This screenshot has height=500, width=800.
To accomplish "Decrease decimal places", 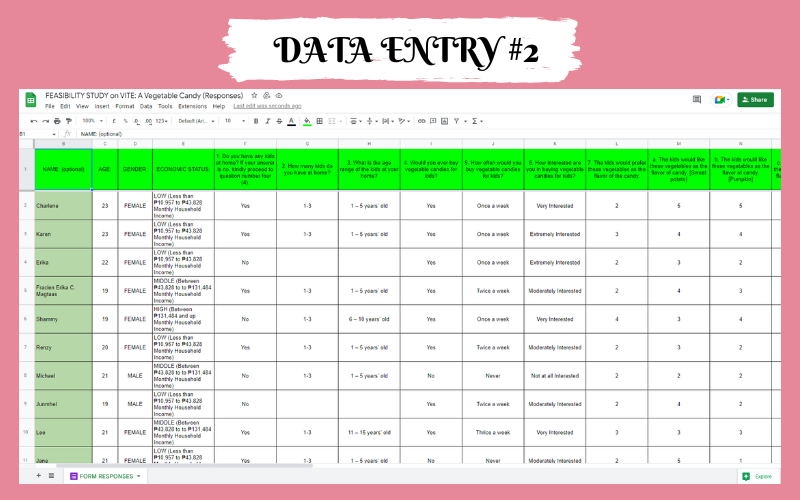I will [136, 121].
